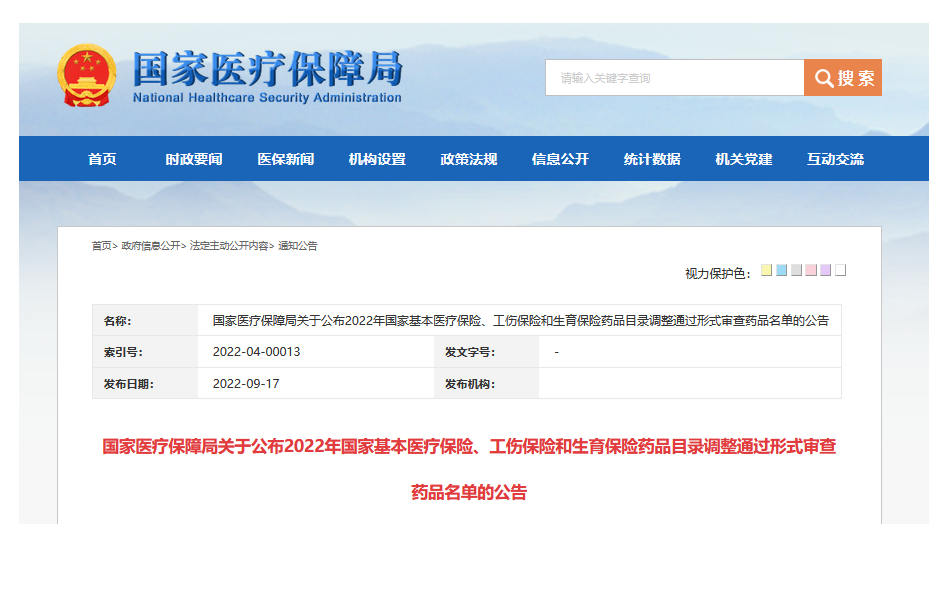The width and height of the screenshot is (947, 592).
Task: Pick the pink eye-protection color swatch
Action: point(811,270)
